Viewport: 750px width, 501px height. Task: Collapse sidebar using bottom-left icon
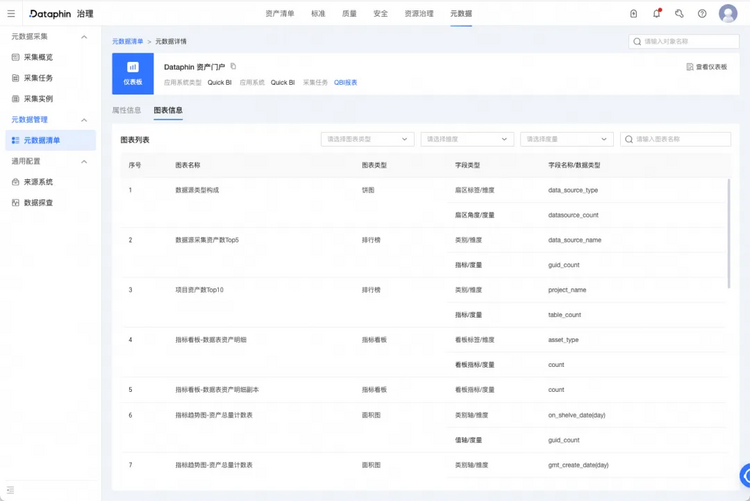coord(11,490)
